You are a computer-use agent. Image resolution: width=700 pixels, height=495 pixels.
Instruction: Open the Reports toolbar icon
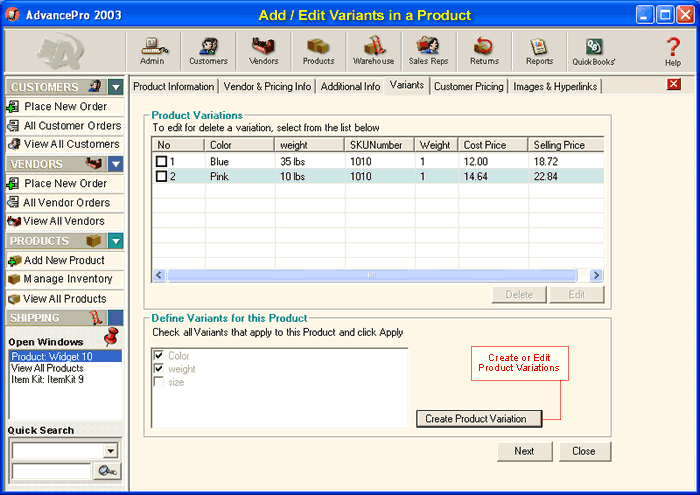539,51
